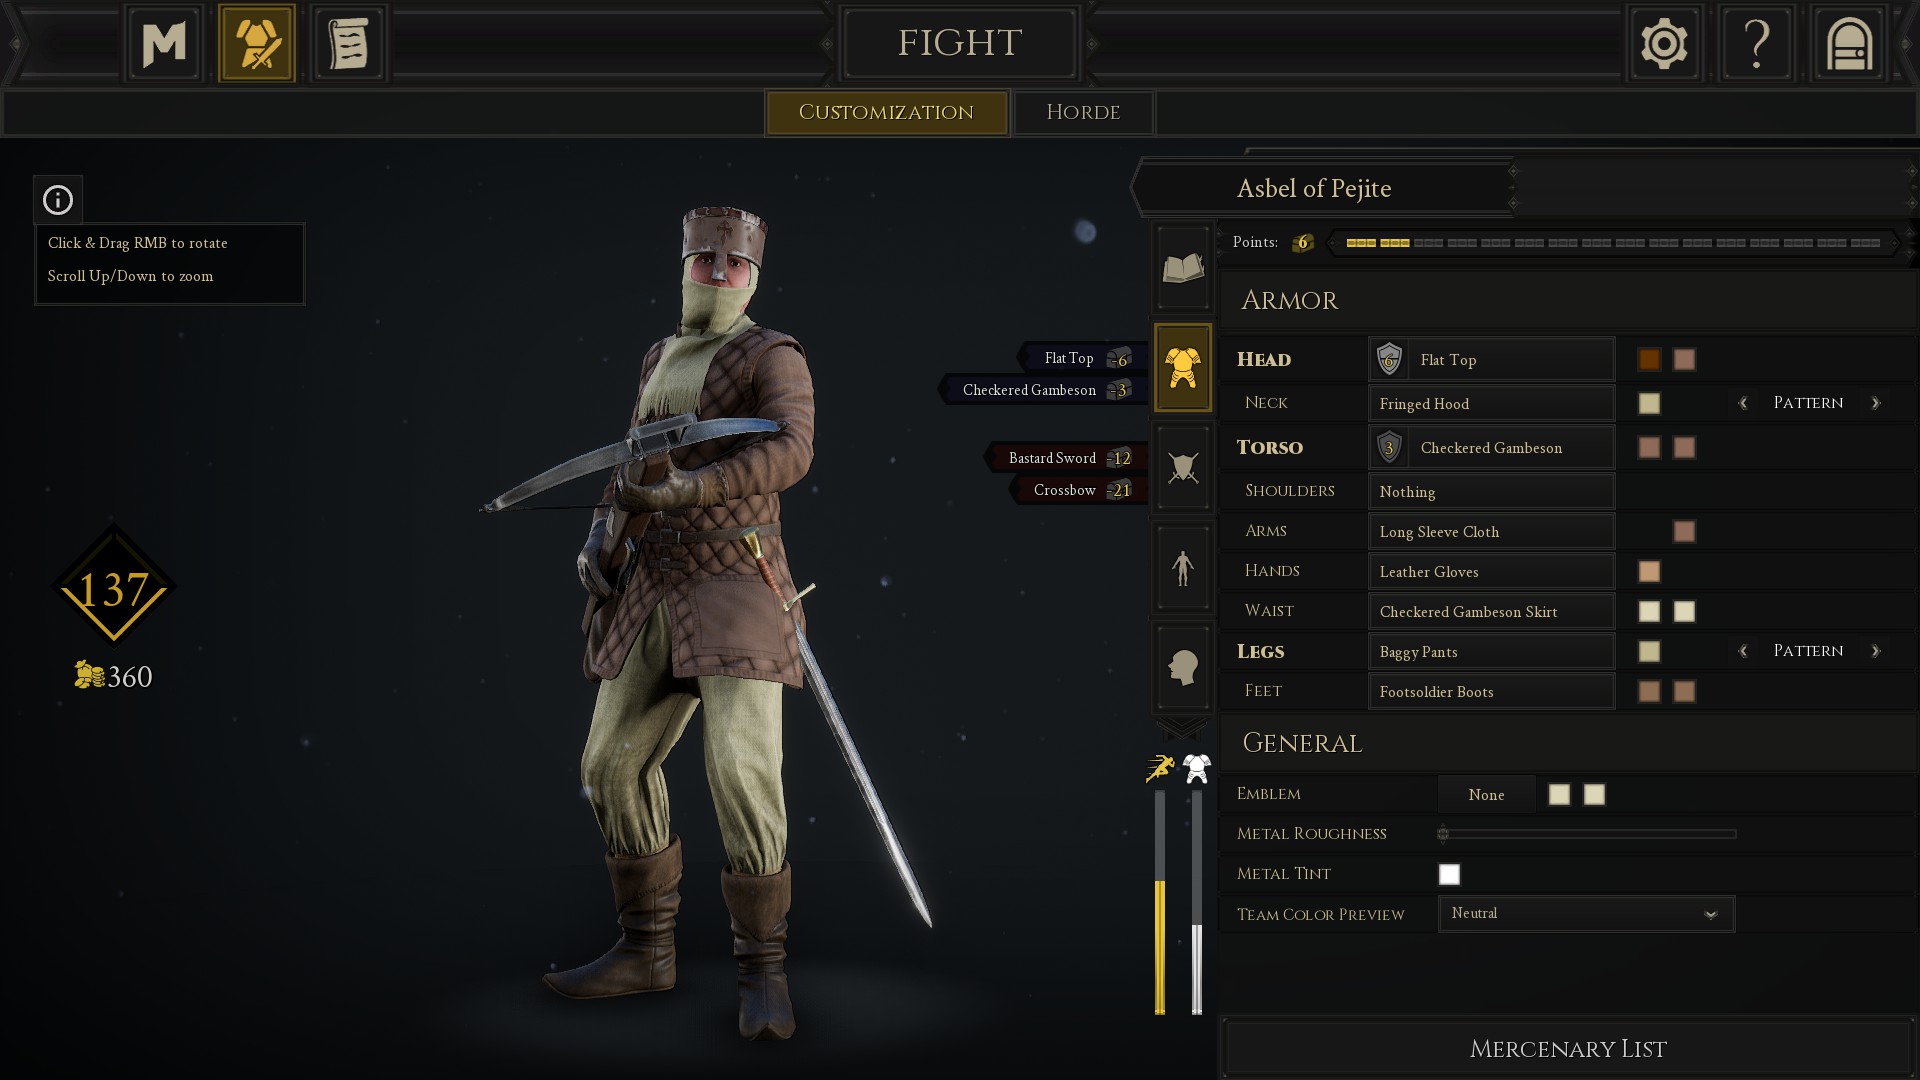
Task: Open the main menu M icon
Action: click(164, 44)
